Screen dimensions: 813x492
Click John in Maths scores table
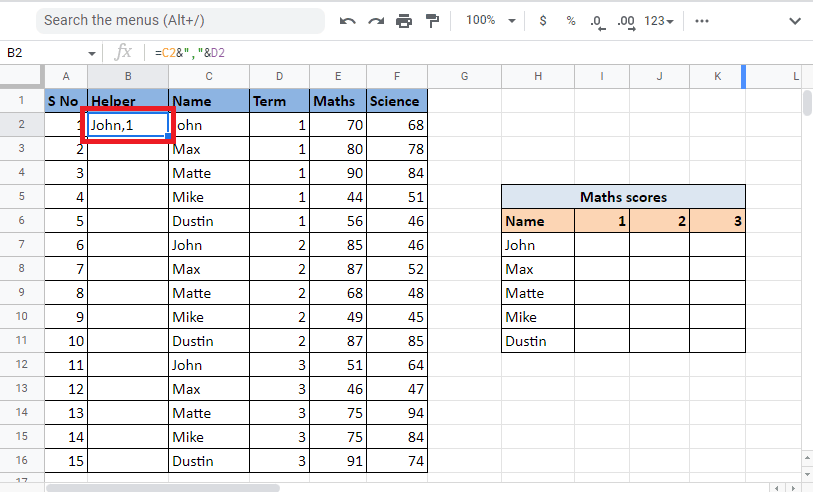[538, 245]
